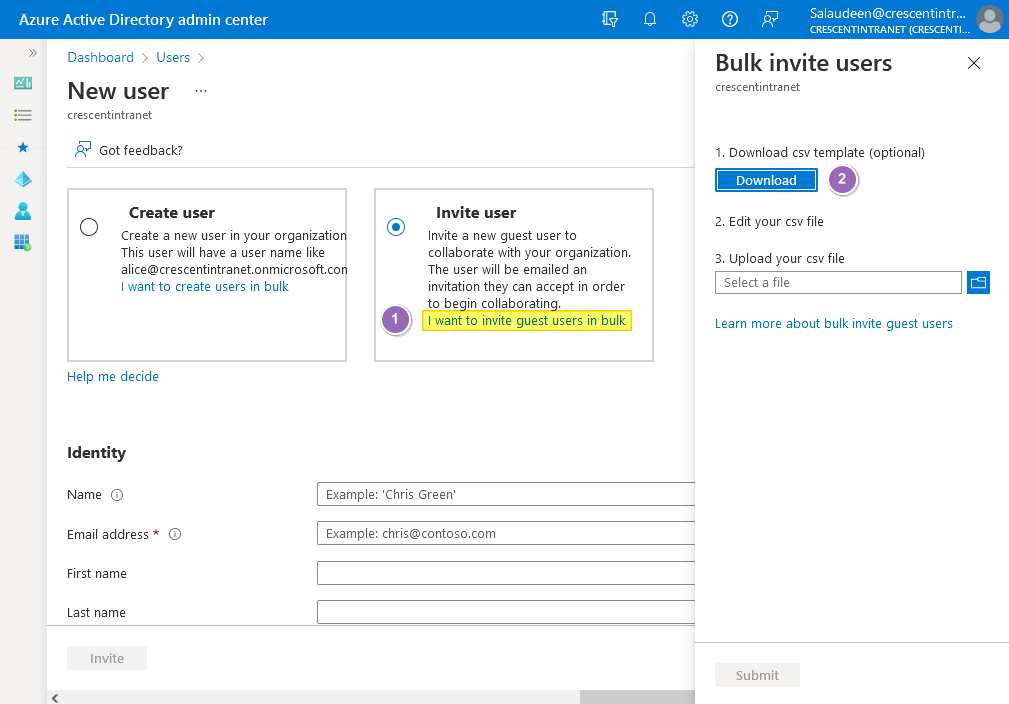Open 'Learn more about bulk invite guest users'
This screenshot has height=704, width=1009.
(x=834, y=324)
